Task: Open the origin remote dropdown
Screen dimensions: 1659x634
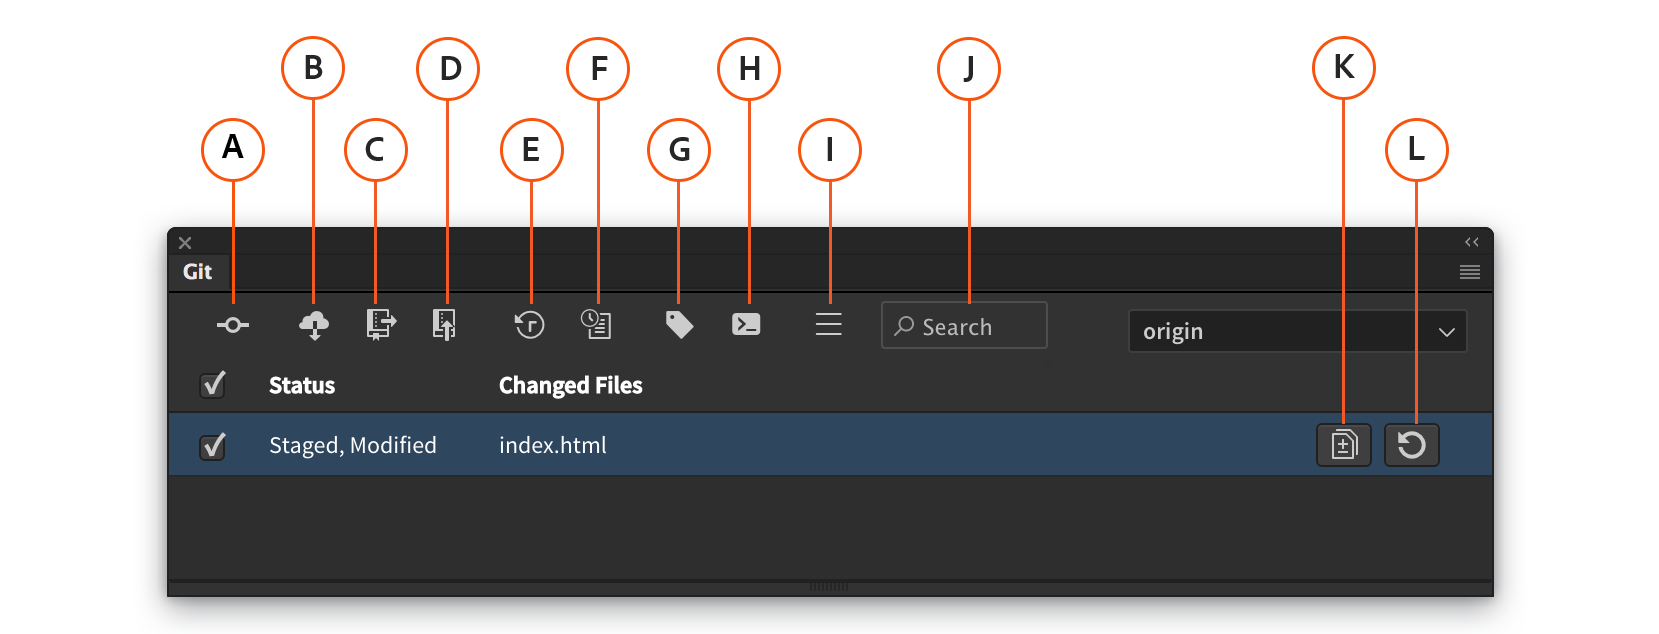Action: [x=1297, y=331]
